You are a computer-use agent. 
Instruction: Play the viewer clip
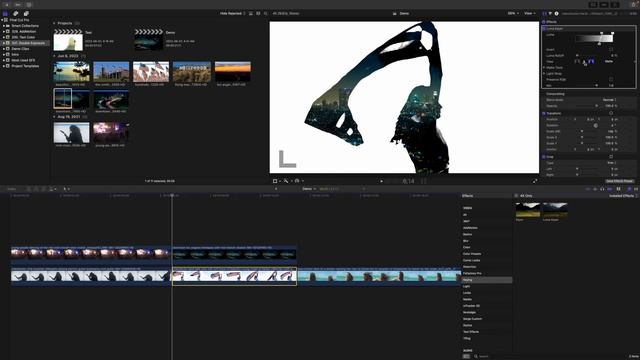coord(382,181)
